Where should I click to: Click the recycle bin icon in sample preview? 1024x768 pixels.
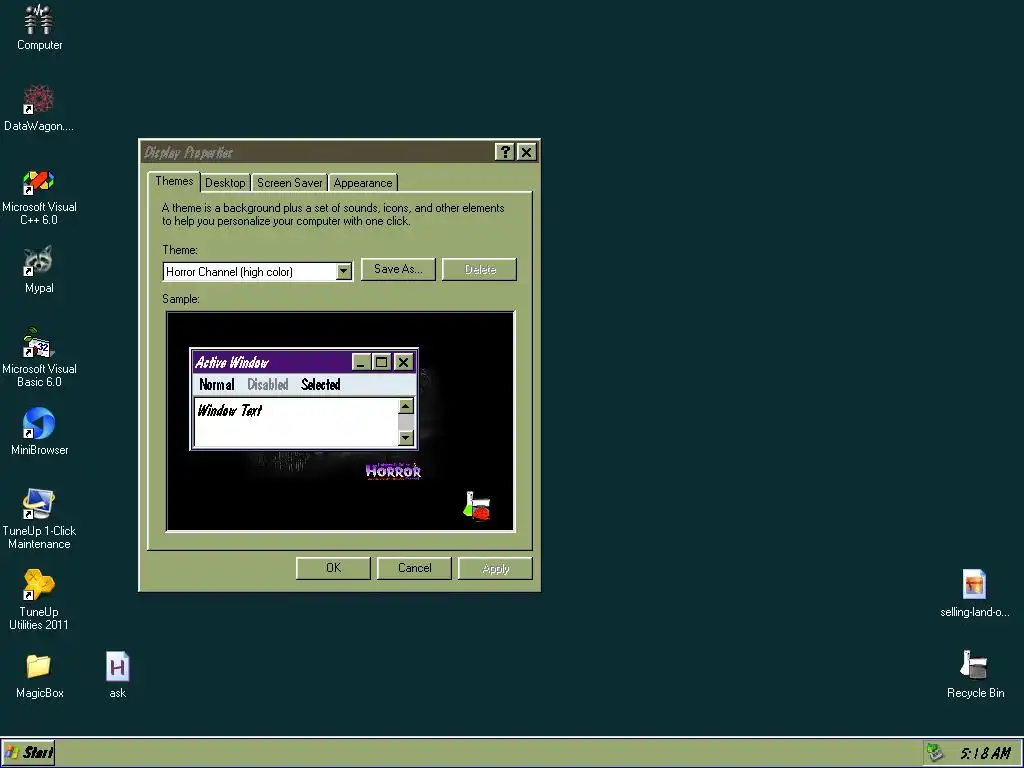(477, 506)
